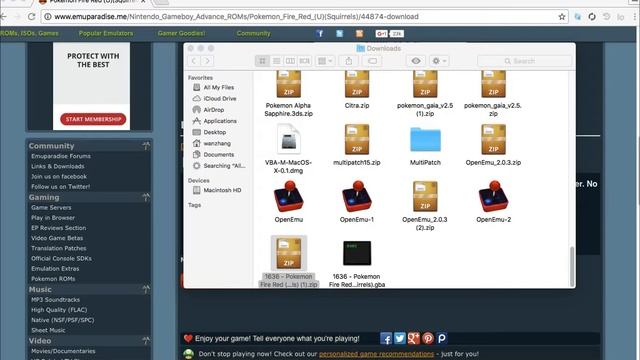Switch Finder to icon view
This screenshot has height=360, width=640.
pos(262,61)
